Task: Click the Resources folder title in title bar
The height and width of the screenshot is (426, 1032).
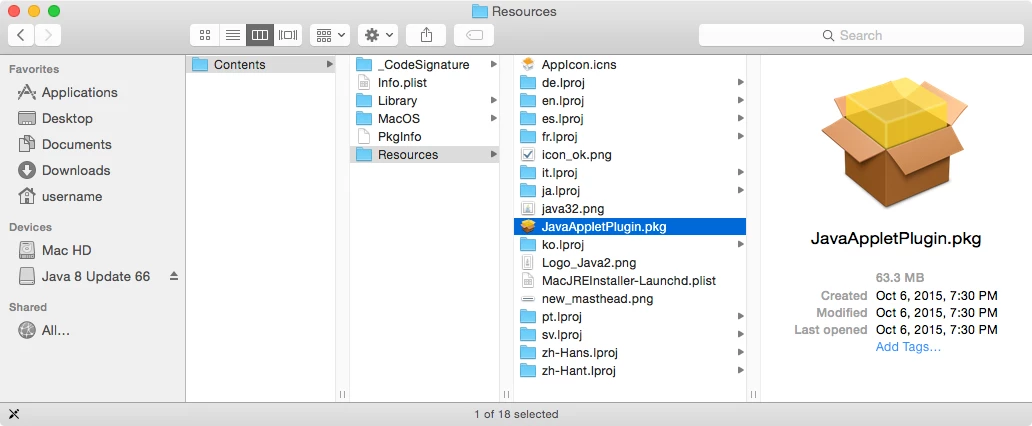Action: coord(514,11)
